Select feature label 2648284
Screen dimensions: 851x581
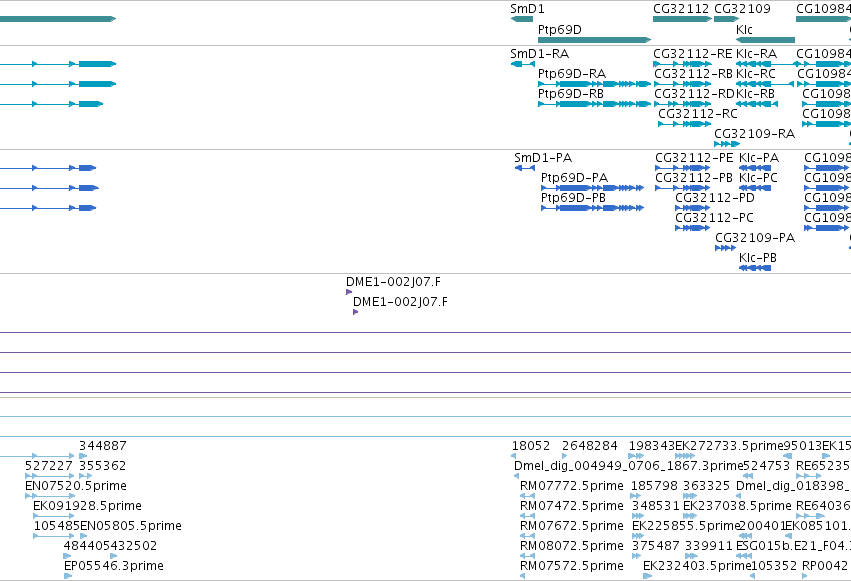(590, 446)
